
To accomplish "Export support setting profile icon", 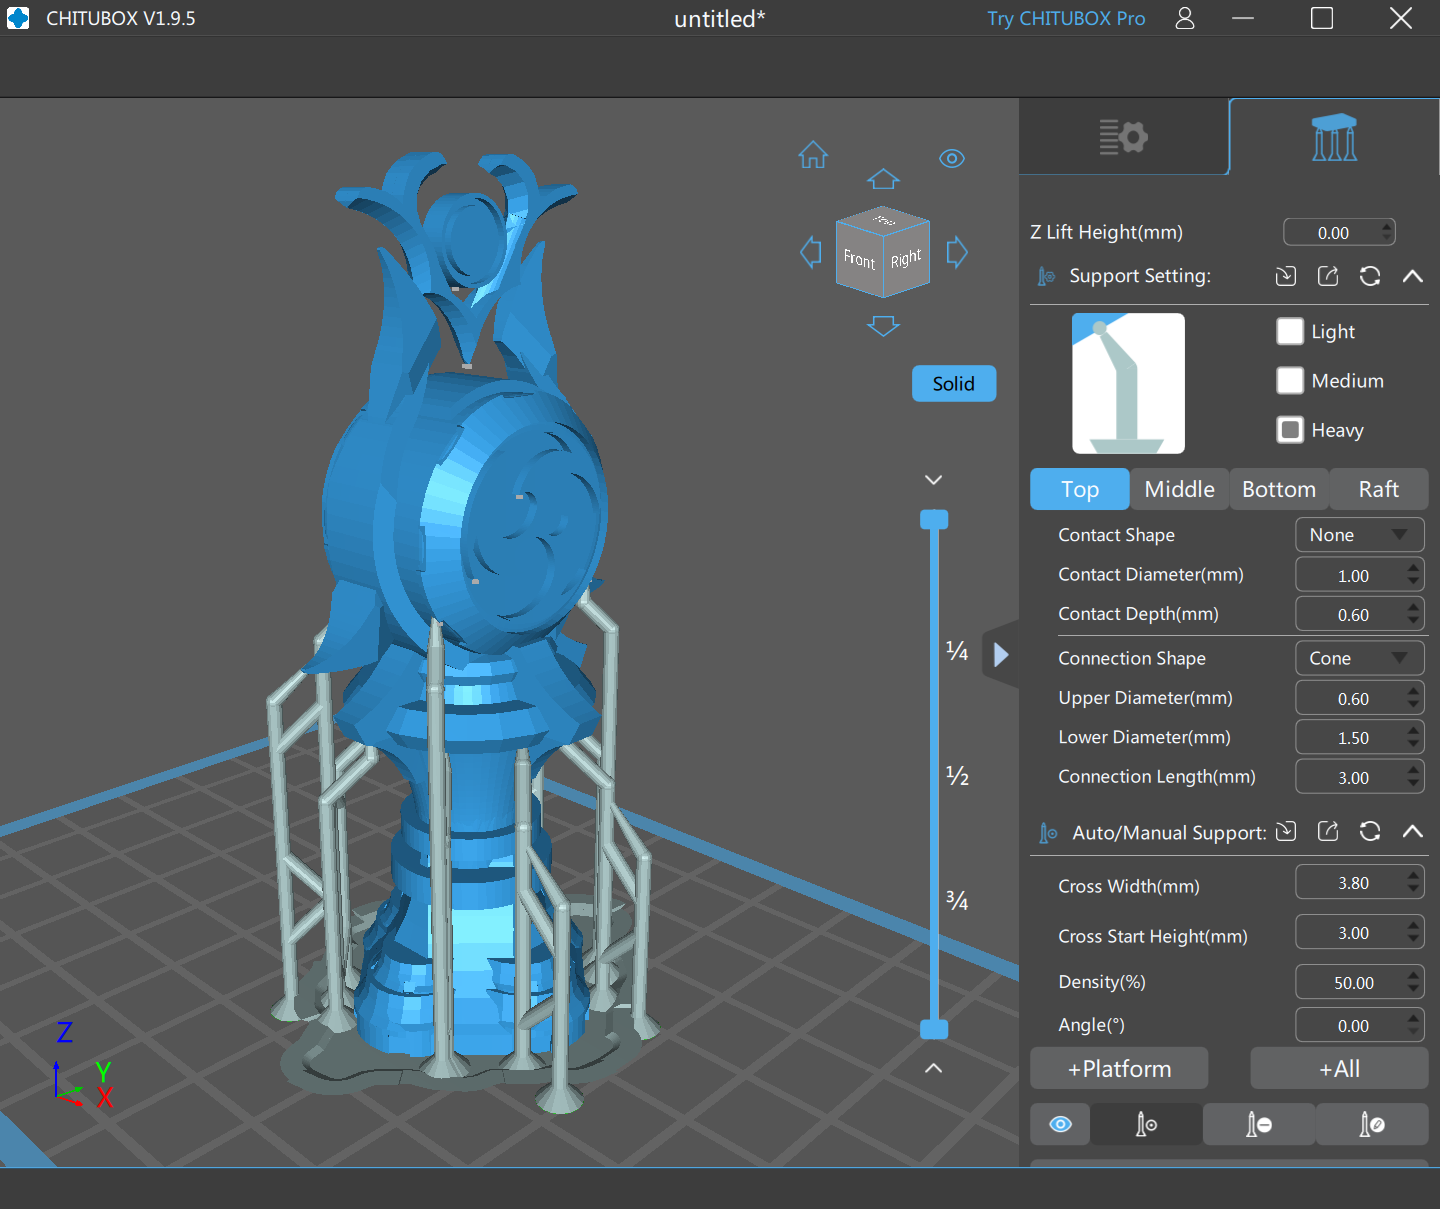I will click(1328, 276).
